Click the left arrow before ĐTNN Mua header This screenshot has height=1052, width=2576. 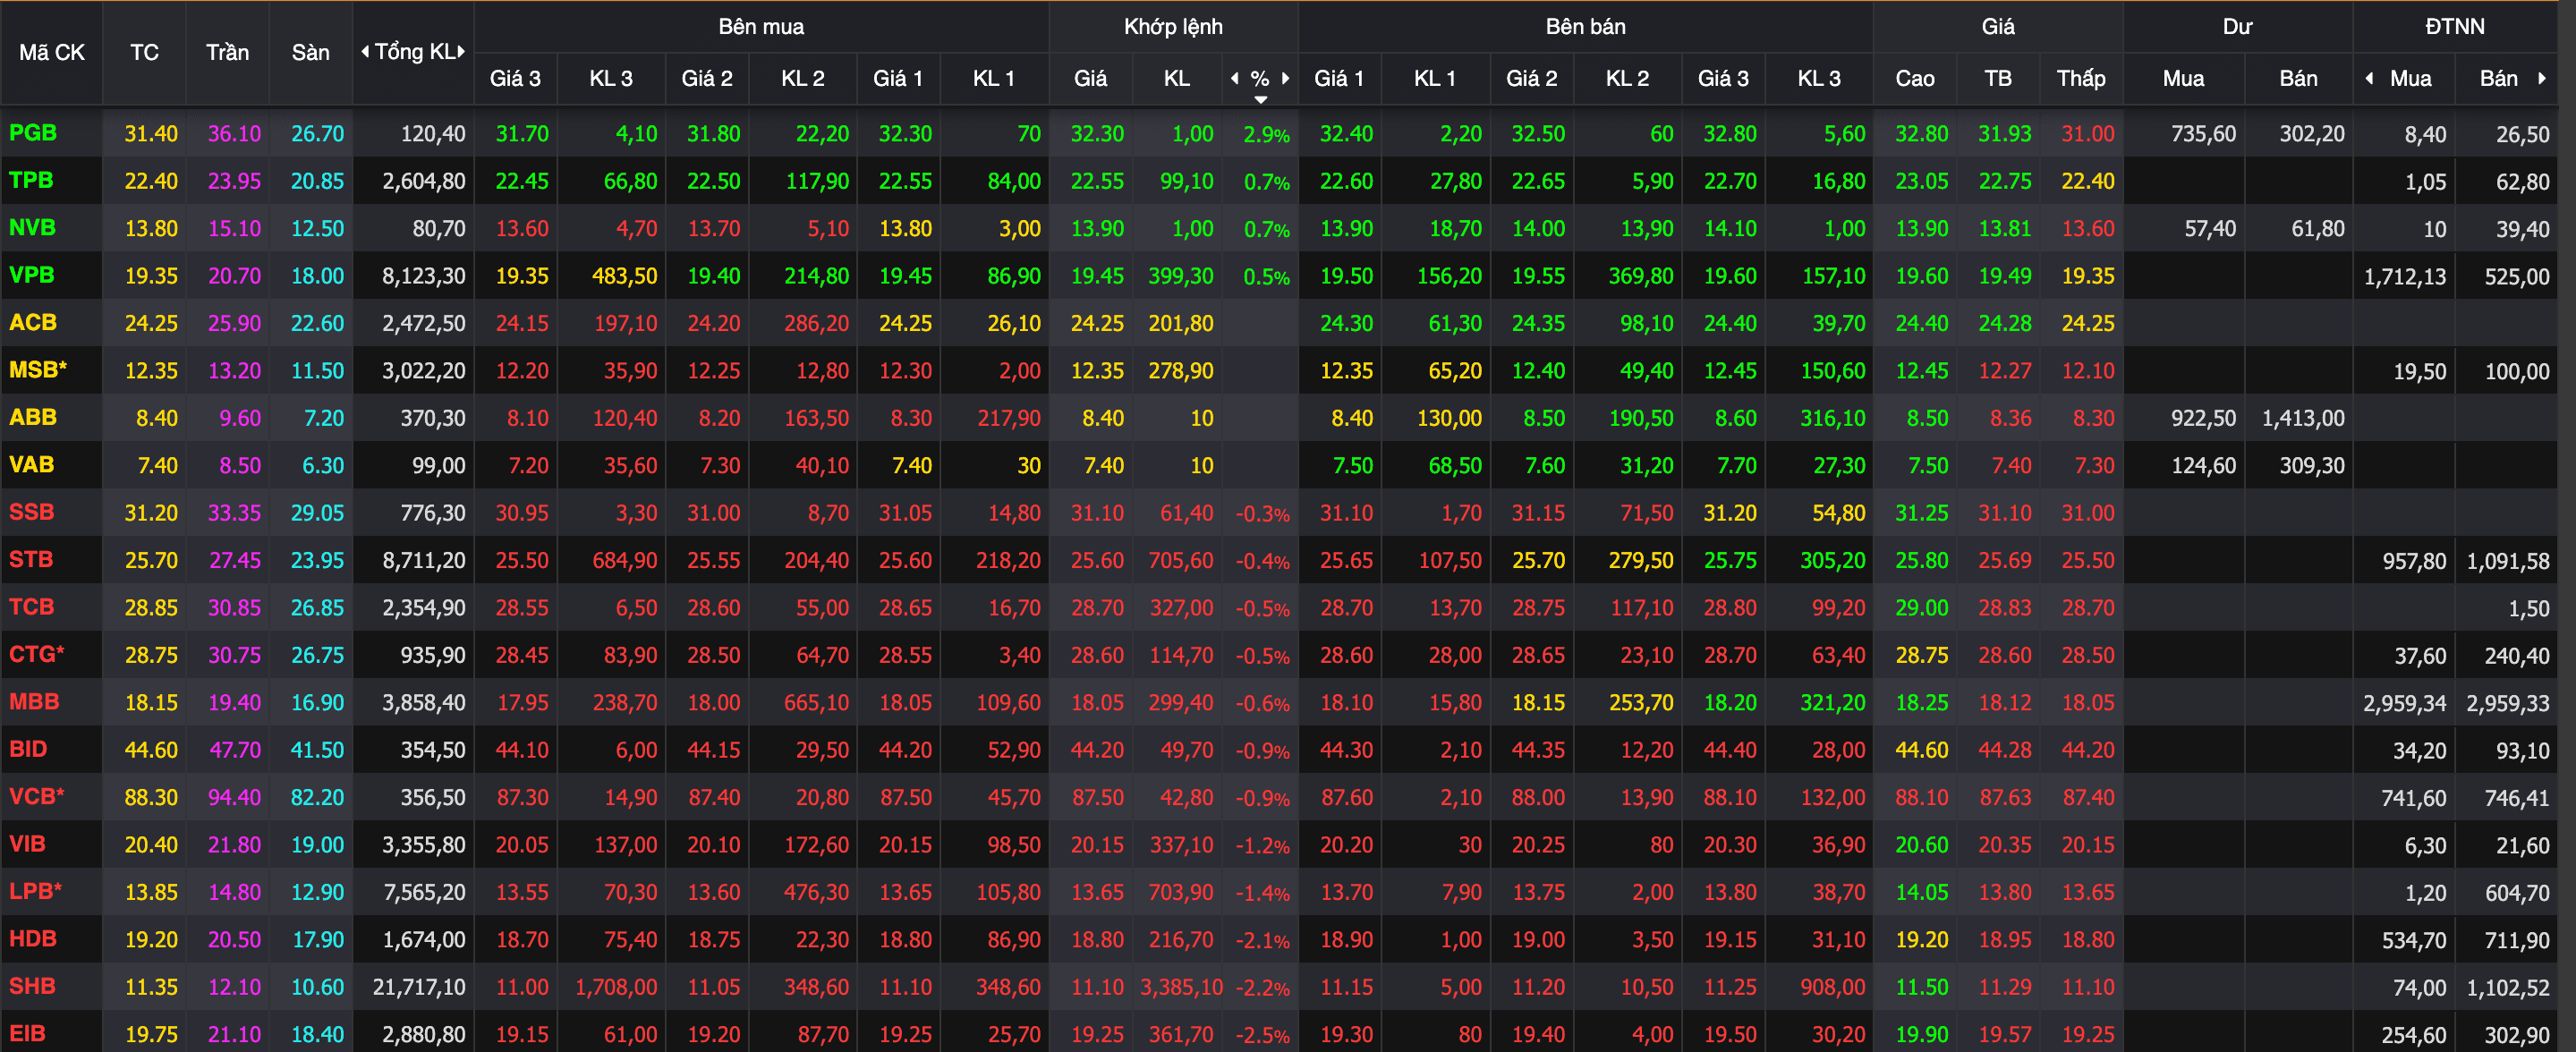(2369, 78)
